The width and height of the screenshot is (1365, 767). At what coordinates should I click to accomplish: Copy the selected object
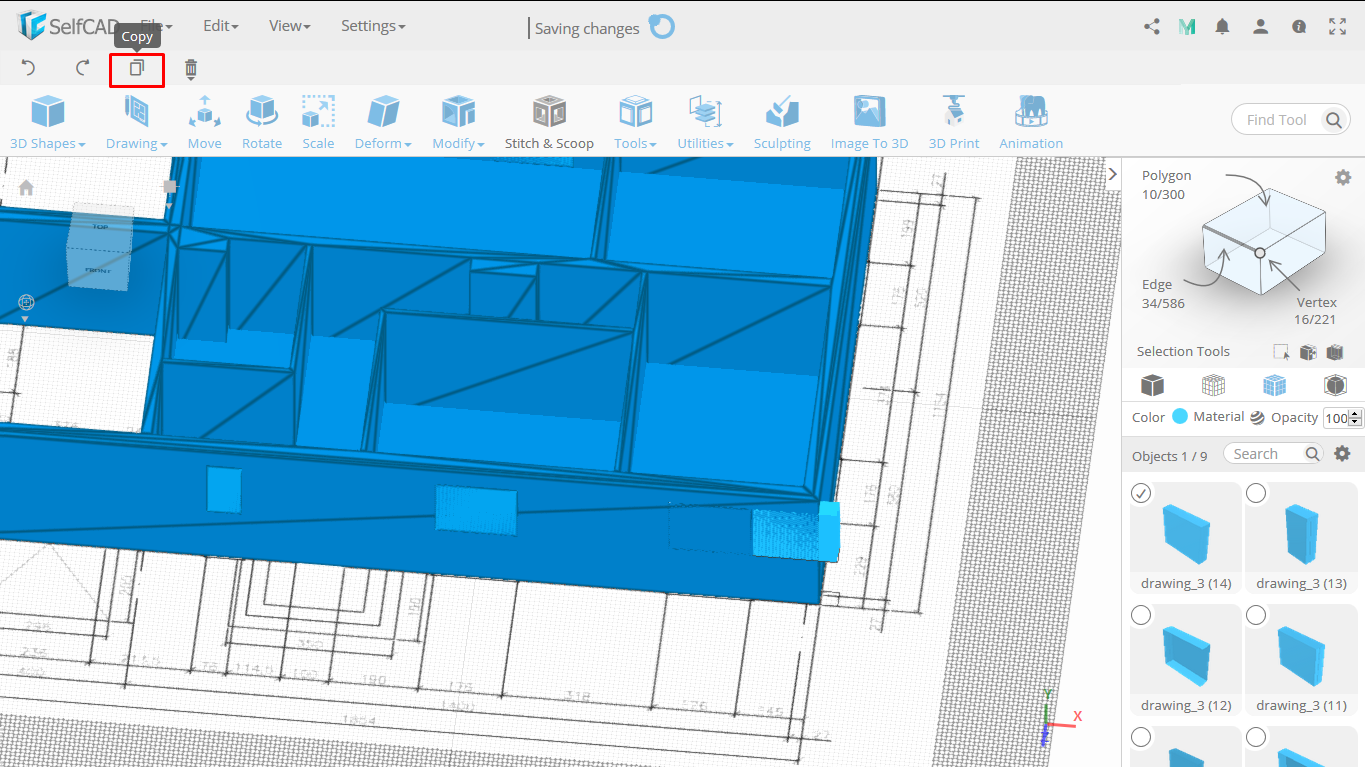coord(137,69)
